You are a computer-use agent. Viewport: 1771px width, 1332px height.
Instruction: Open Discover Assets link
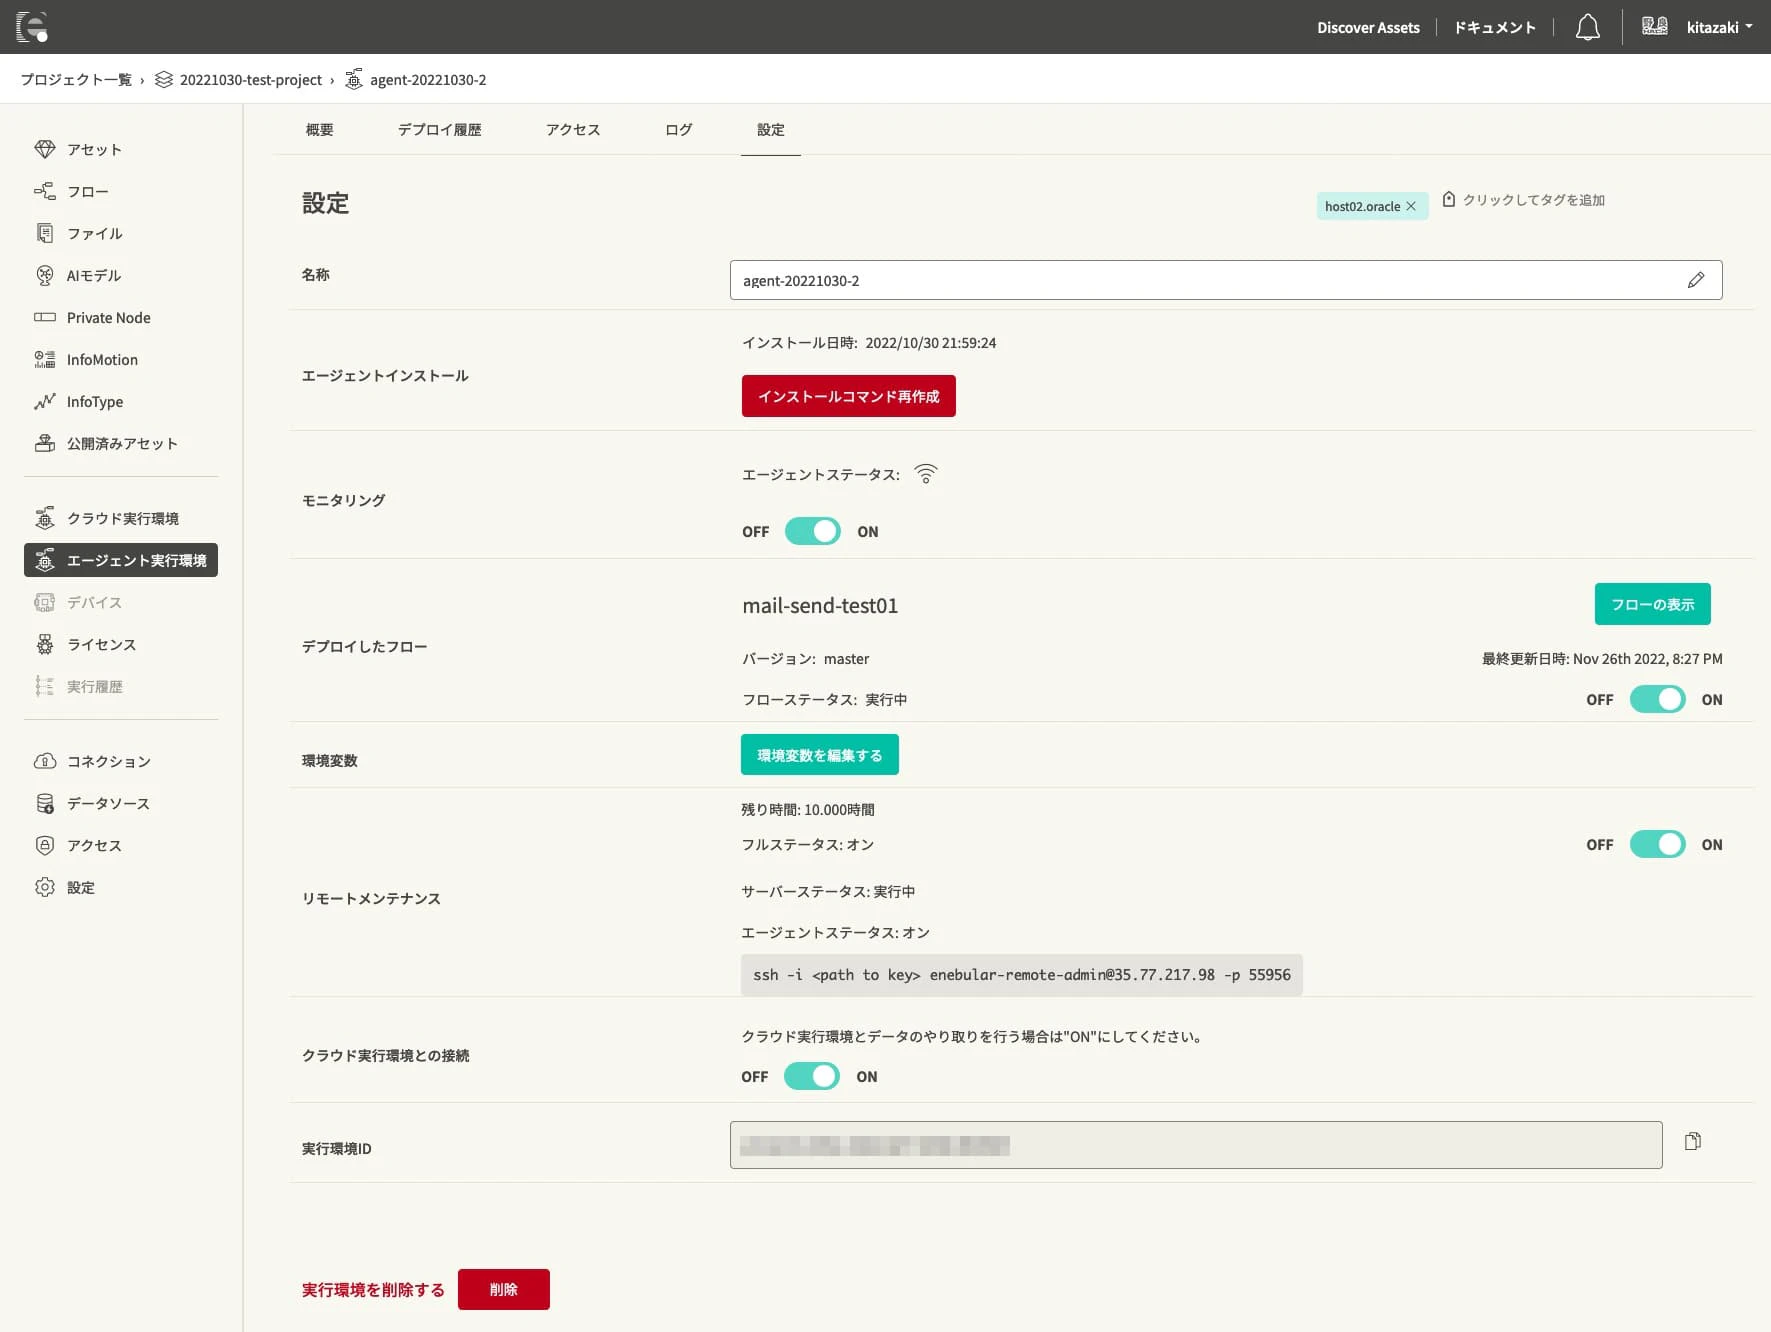[1368, 27]
